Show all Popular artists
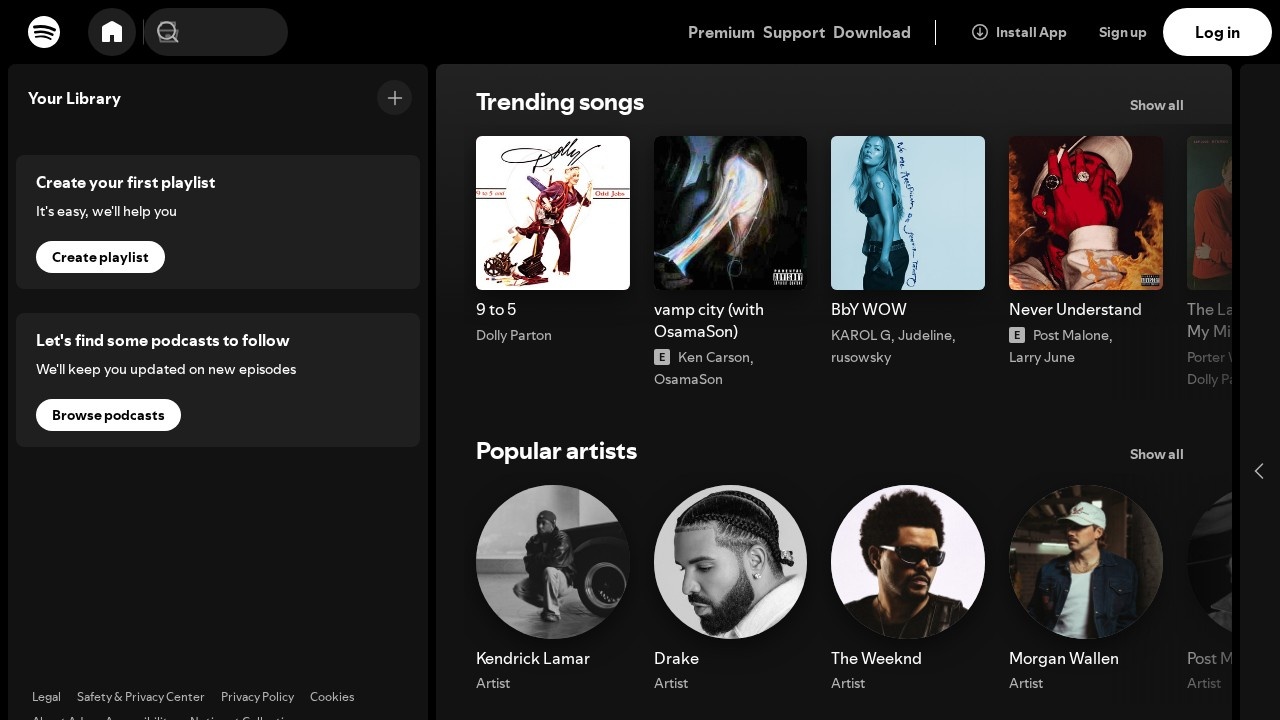Image resolution: width=1280 pixels, height=720 pixels. coord(1156,454)
